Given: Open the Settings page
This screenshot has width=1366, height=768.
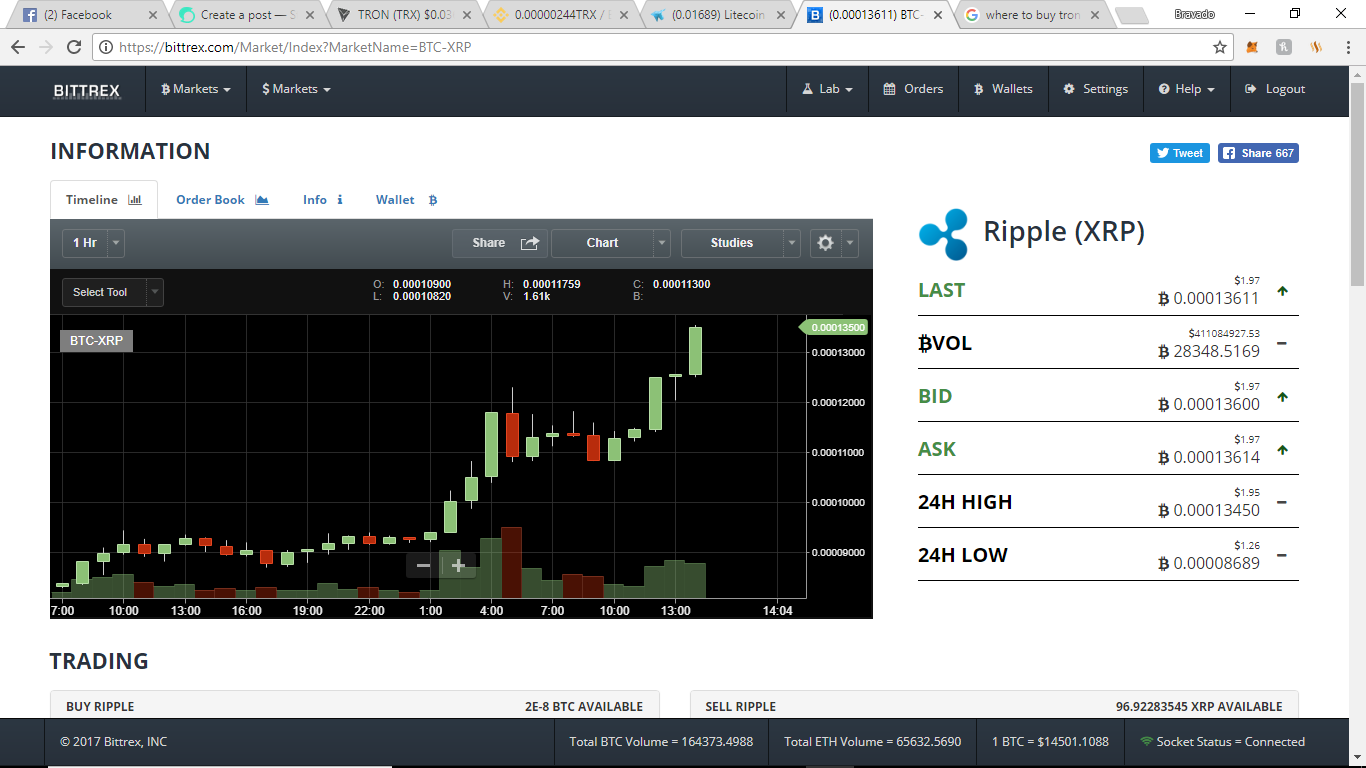Looking at the screenshot, I should 1095,89.
